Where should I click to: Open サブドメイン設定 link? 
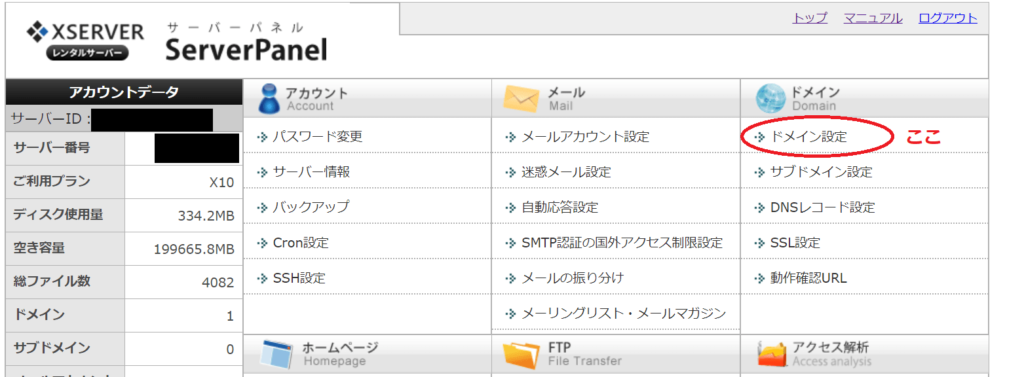click(x=821, y=172)
